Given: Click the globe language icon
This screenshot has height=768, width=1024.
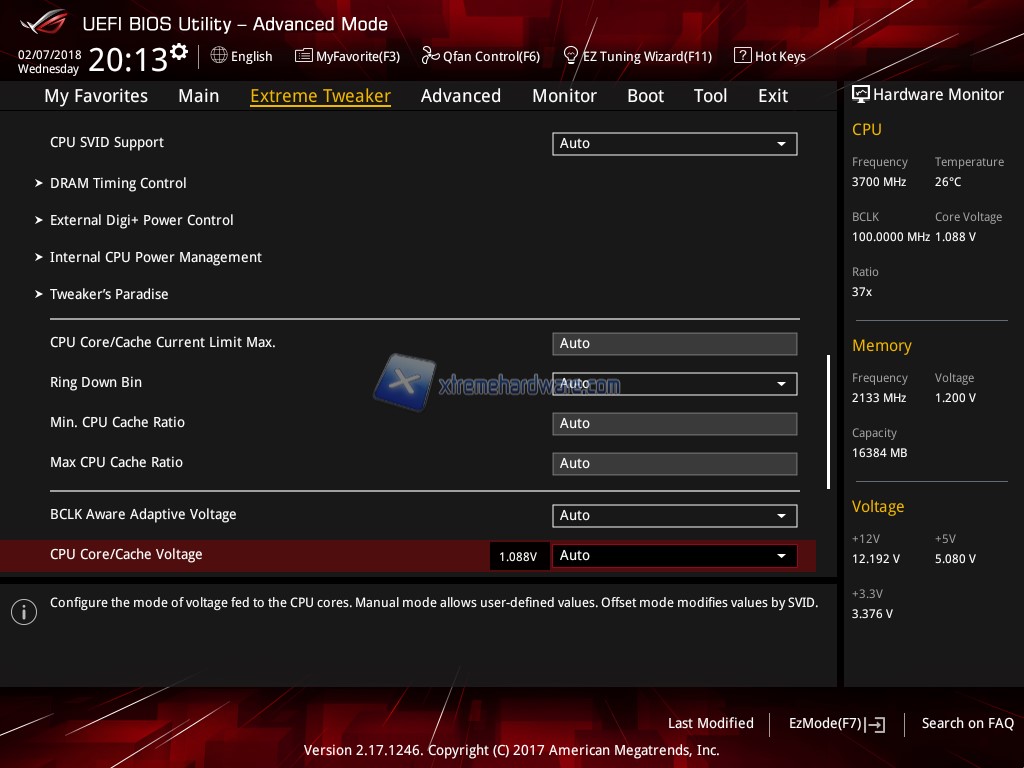Looking at the screenshot, I should coord(219,56).
